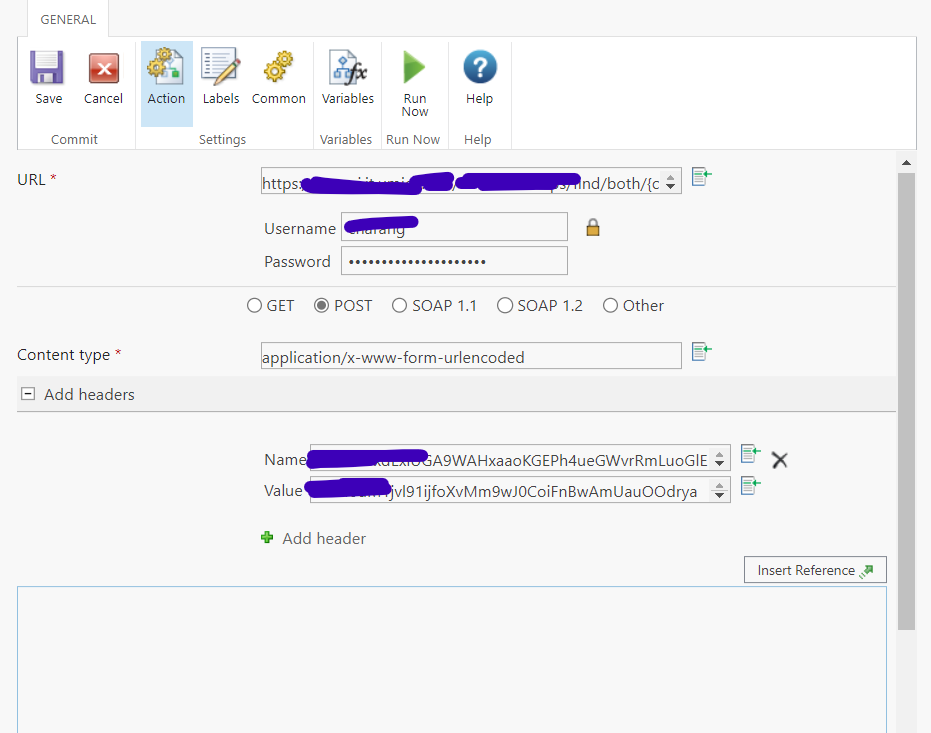Open the Common settings gears icon
The height and width of the screenshot is (733, 931).
(278, 66)
